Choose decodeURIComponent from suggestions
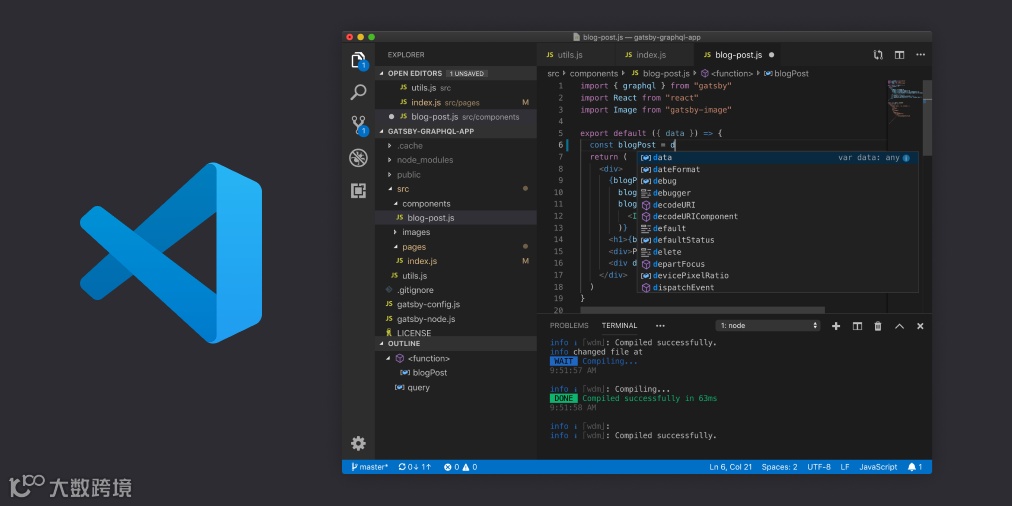 pyautogui.click(x=777, y=216)
